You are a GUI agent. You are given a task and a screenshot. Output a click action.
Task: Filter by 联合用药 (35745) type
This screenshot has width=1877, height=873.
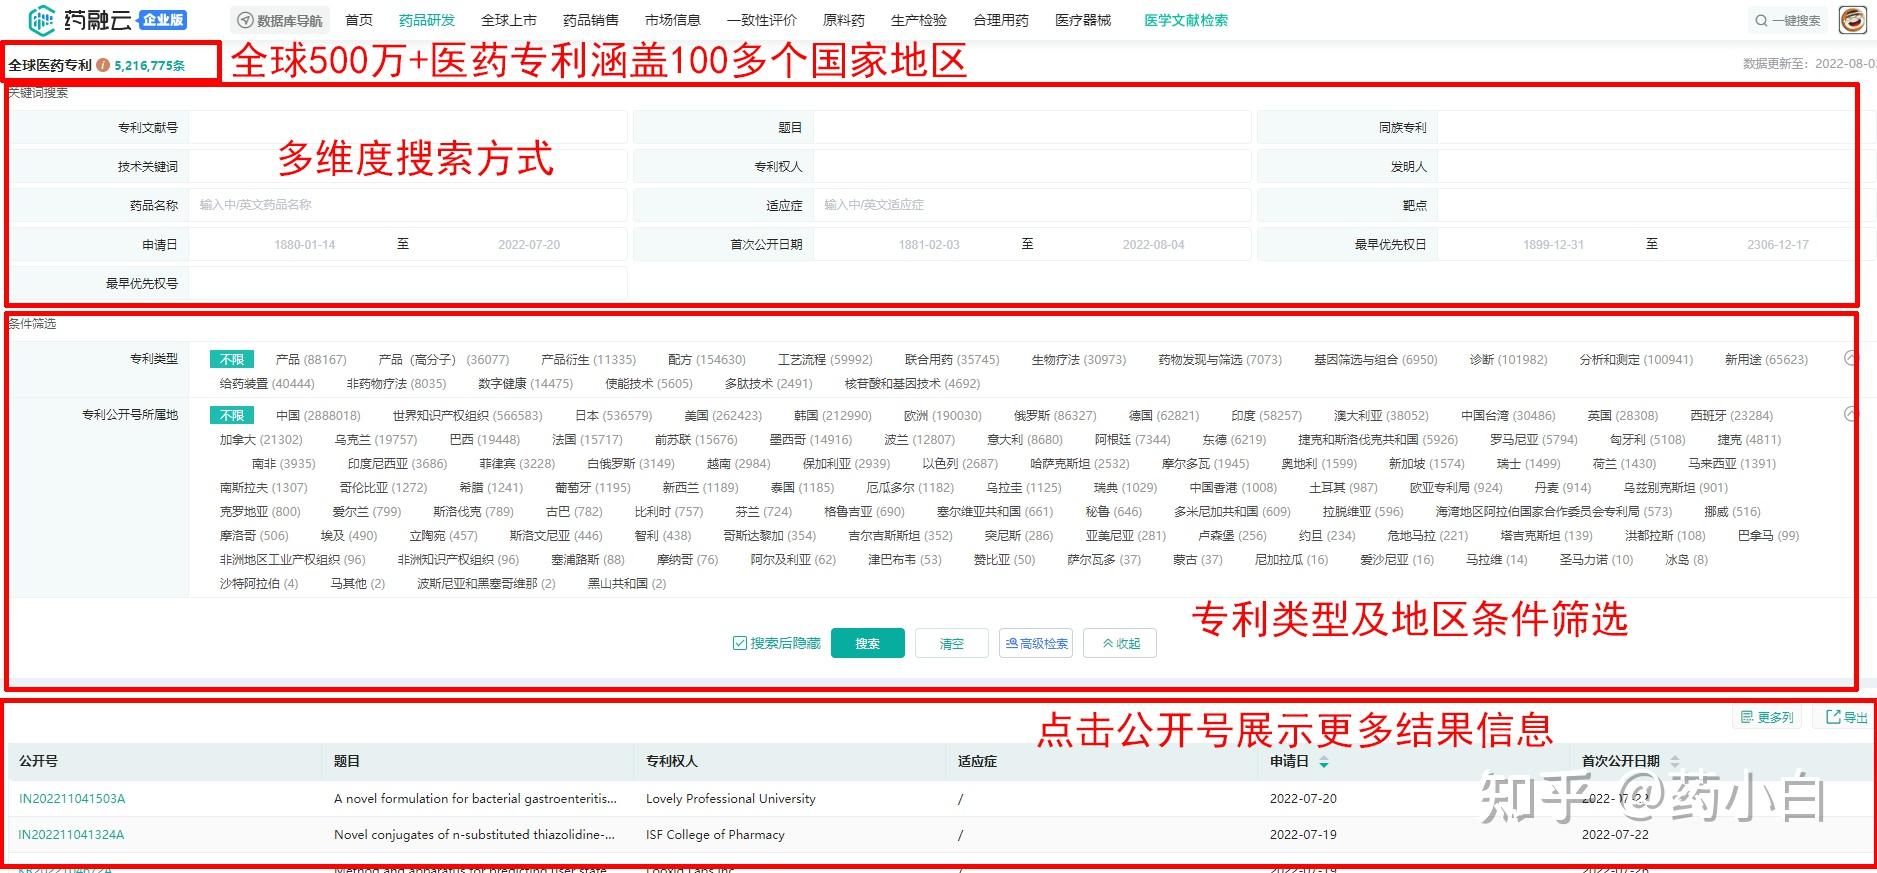click(952, 359)
